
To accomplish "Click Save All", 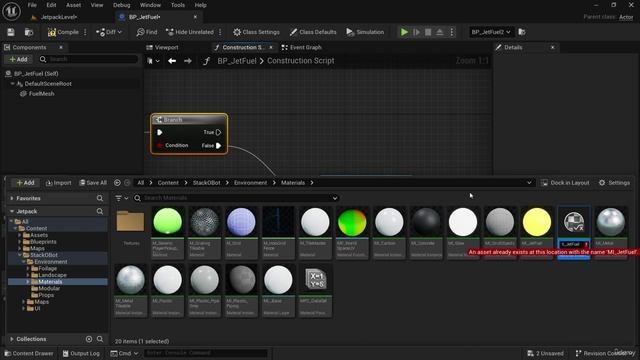I will [x=93, y=183].
